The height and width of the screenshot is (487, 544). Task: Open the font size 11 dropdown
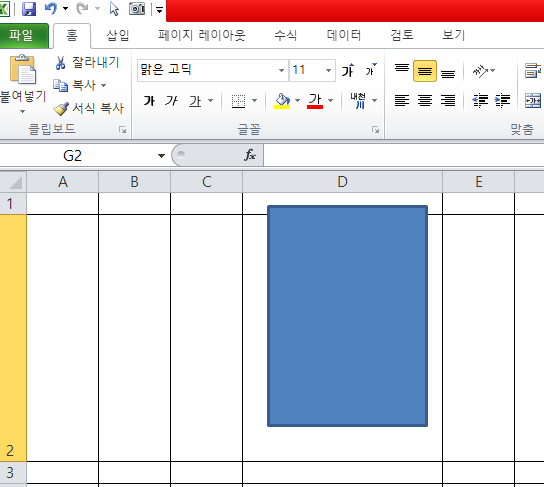(328, 70)
